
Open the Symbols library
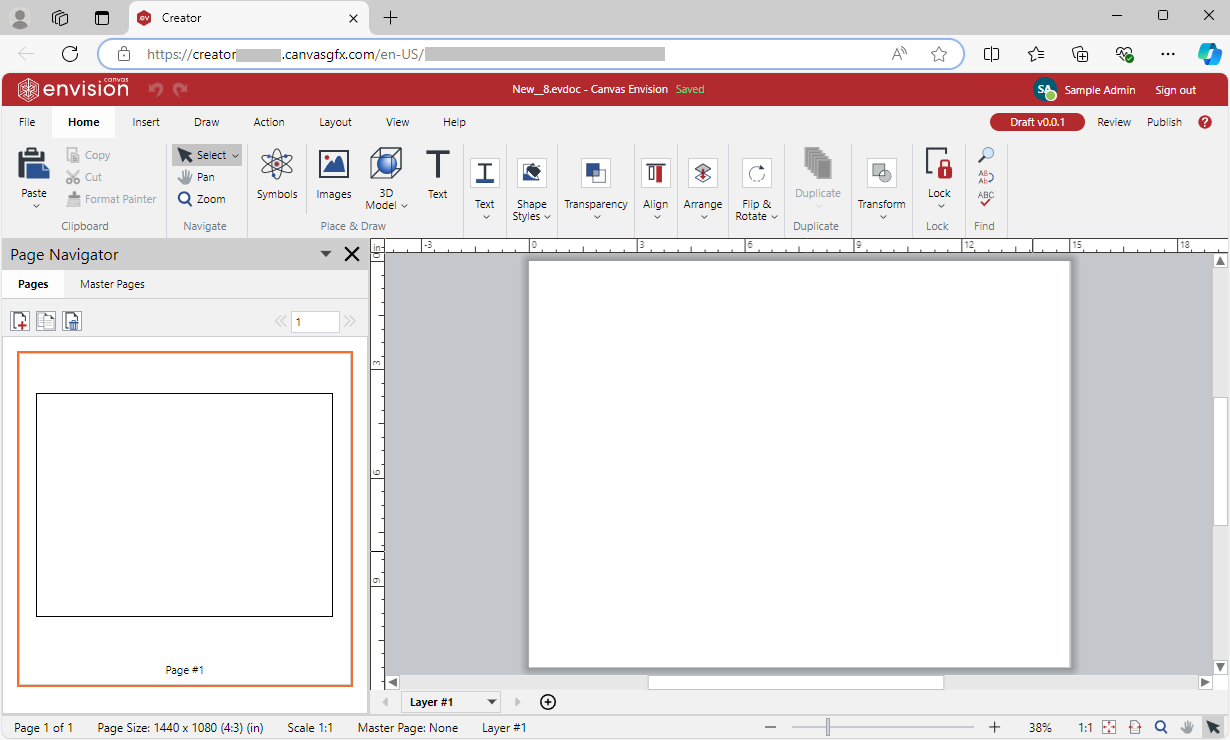point(277,175)
